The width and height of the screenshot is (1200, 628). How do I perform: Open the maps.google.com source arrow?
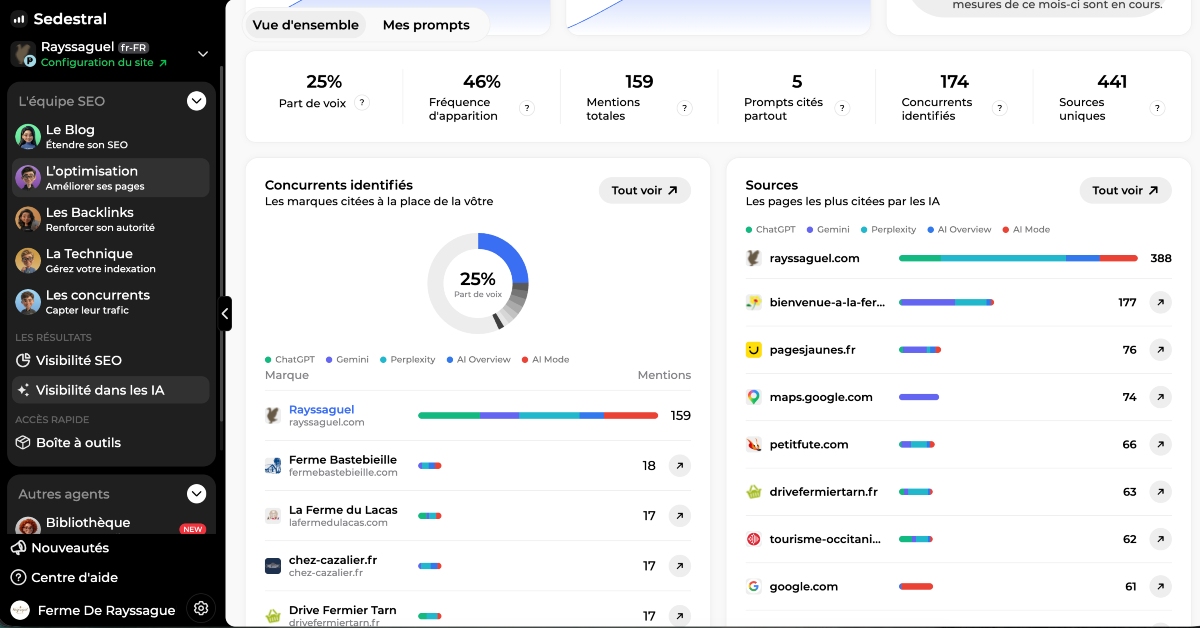pos(1160,397)
